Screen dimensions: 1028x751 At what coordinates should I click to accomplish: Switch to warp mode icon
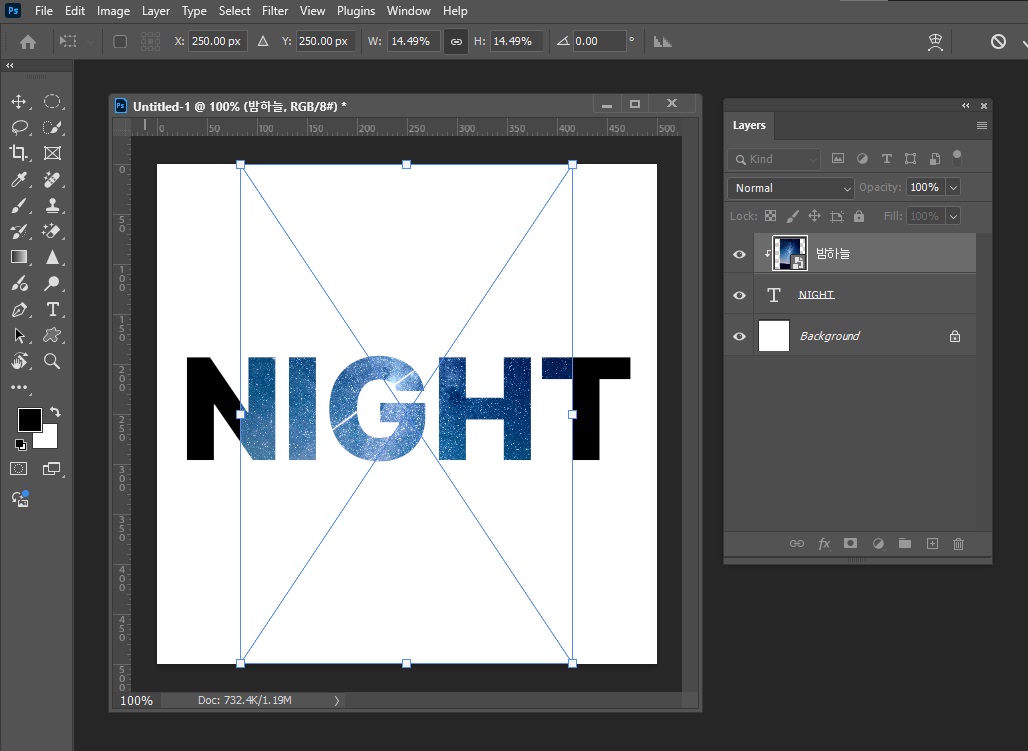[935, 42]
